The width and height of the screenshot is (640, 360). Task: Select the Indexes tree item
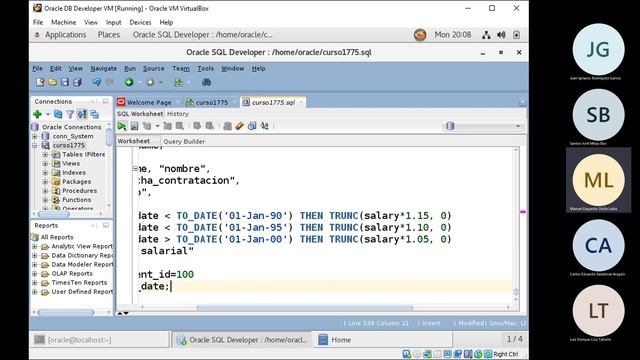point(73,173)
